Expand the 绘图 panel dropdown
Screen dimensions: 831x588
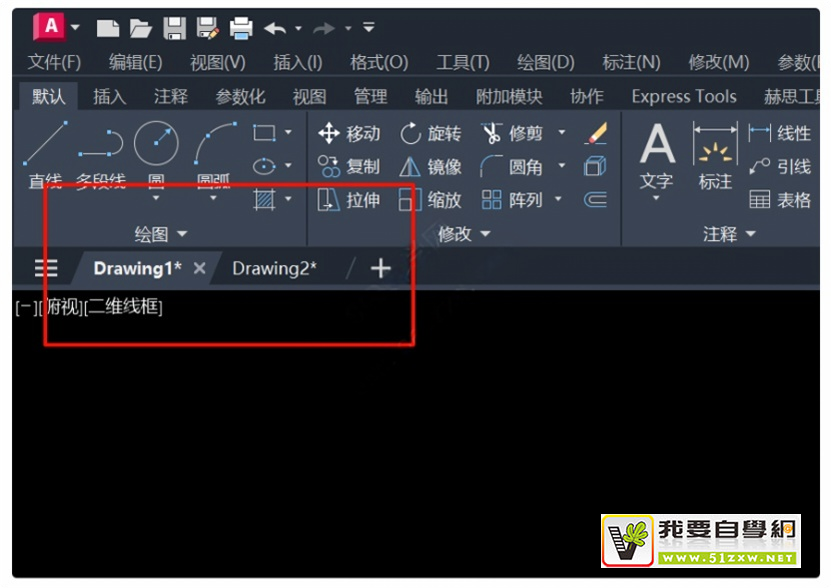pos(161,234)
